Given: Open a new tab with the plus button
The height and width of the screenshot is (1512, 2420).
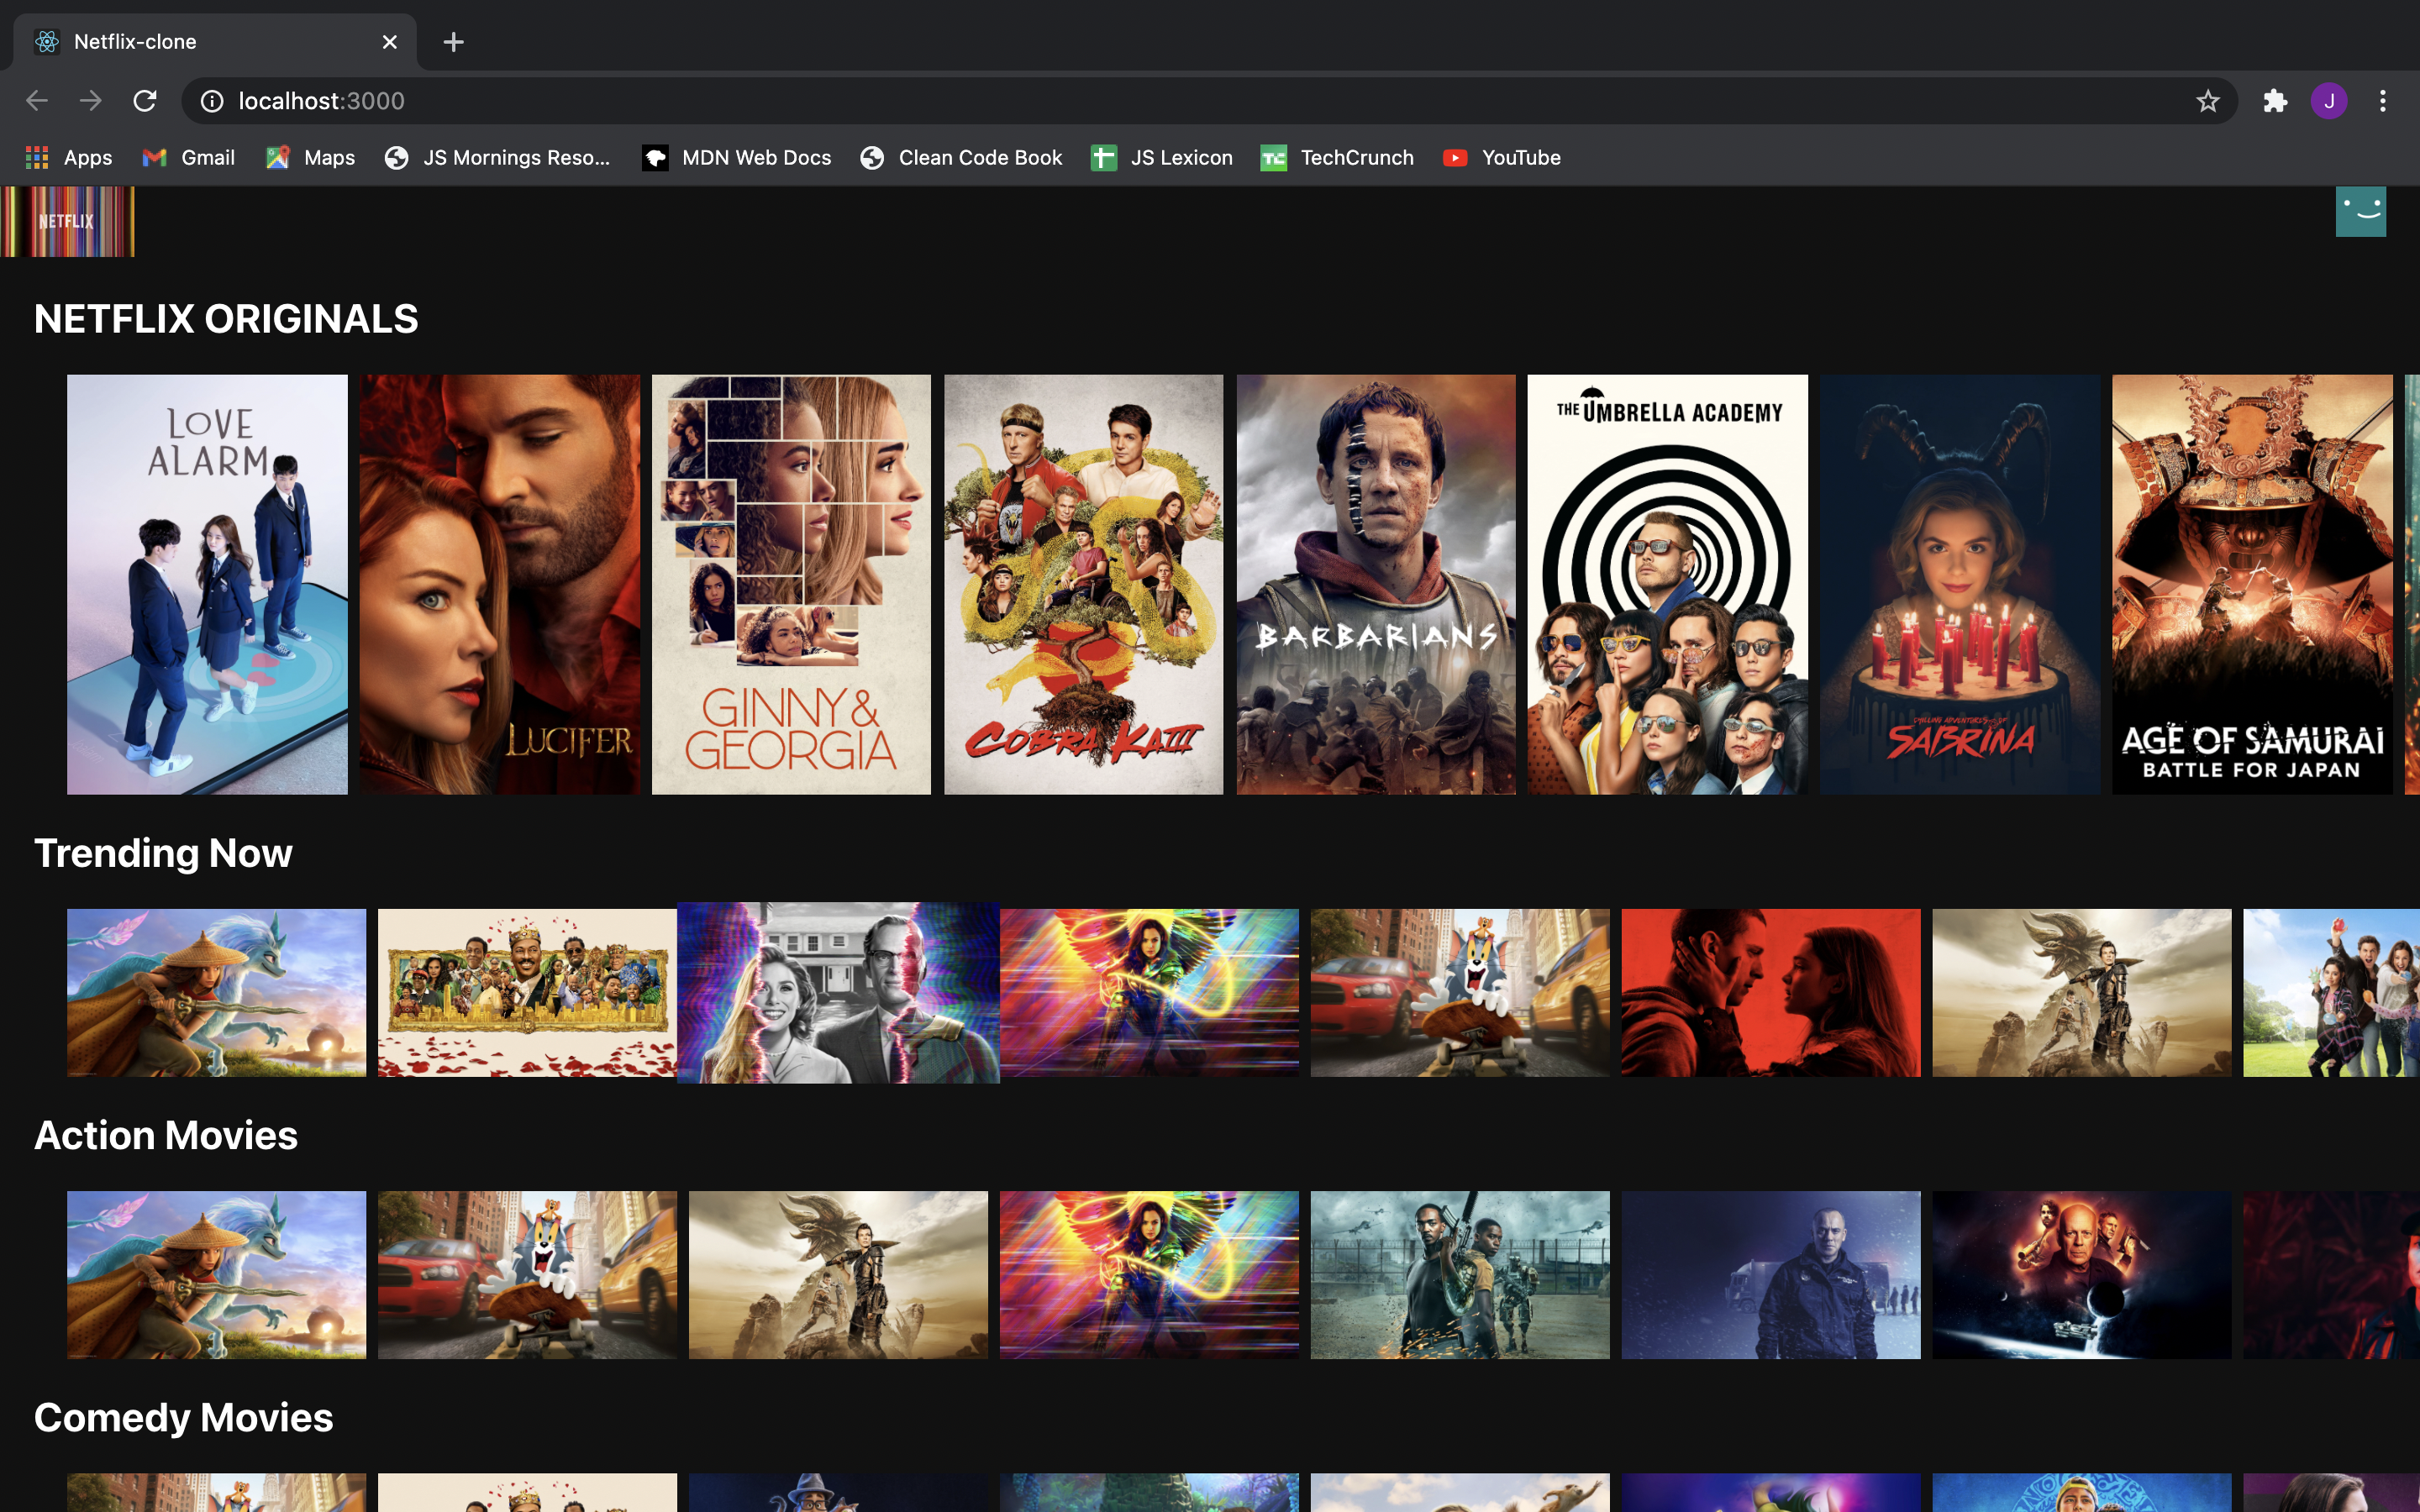Looking at the screenshot, I should point(453,42).
